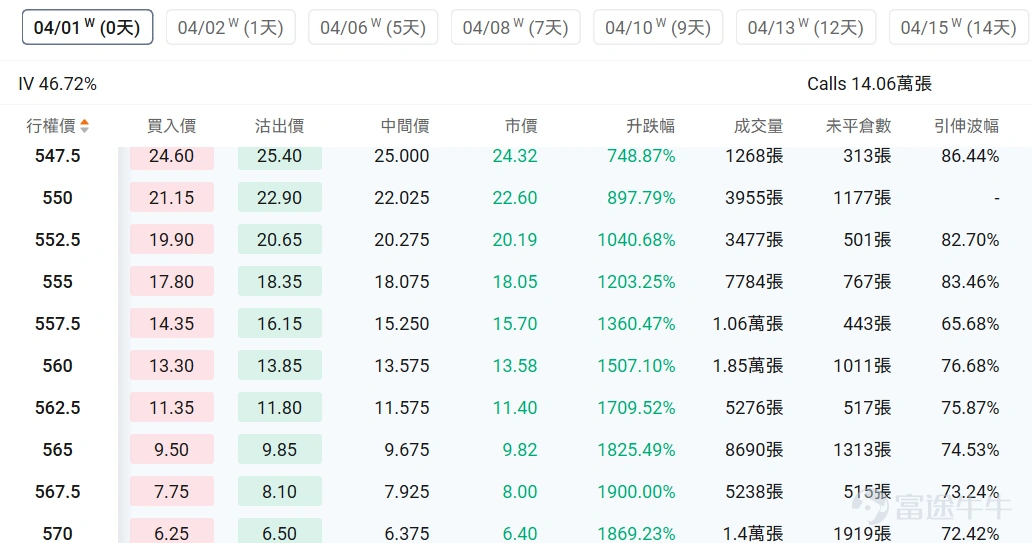Click ask price 9.85 for 565 strike
This screenshot has width=1032, height=543.
click(x=280, y=450)
